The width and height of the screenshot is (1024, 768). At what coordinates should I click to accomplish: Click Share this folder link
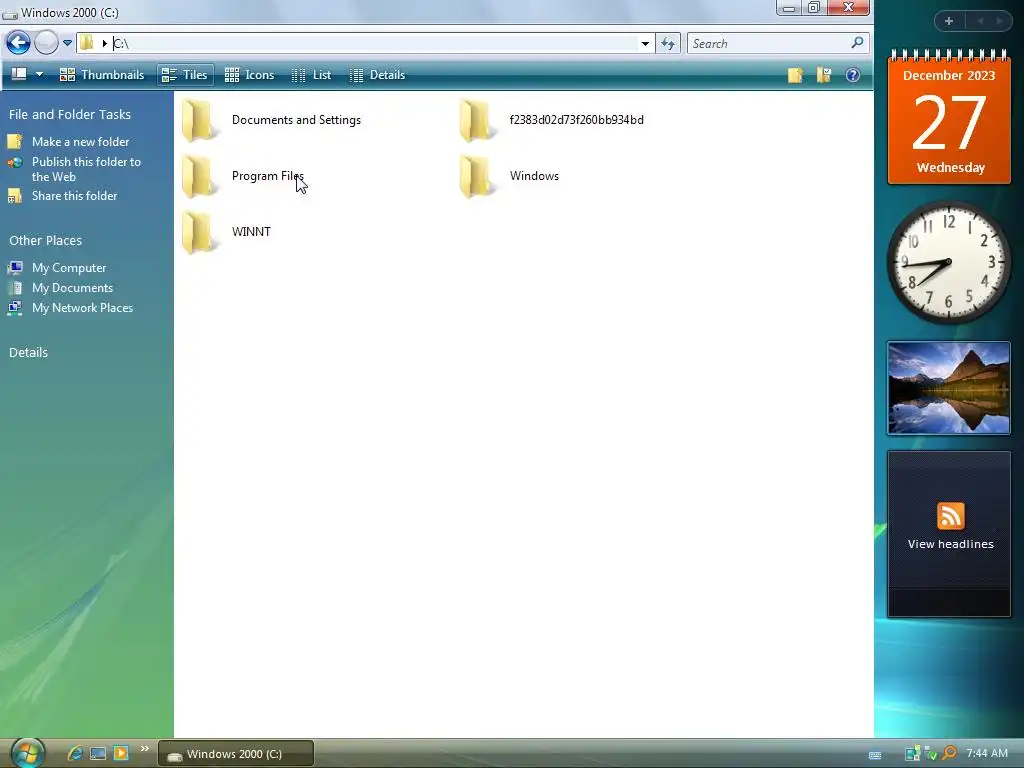pos(74,196)
